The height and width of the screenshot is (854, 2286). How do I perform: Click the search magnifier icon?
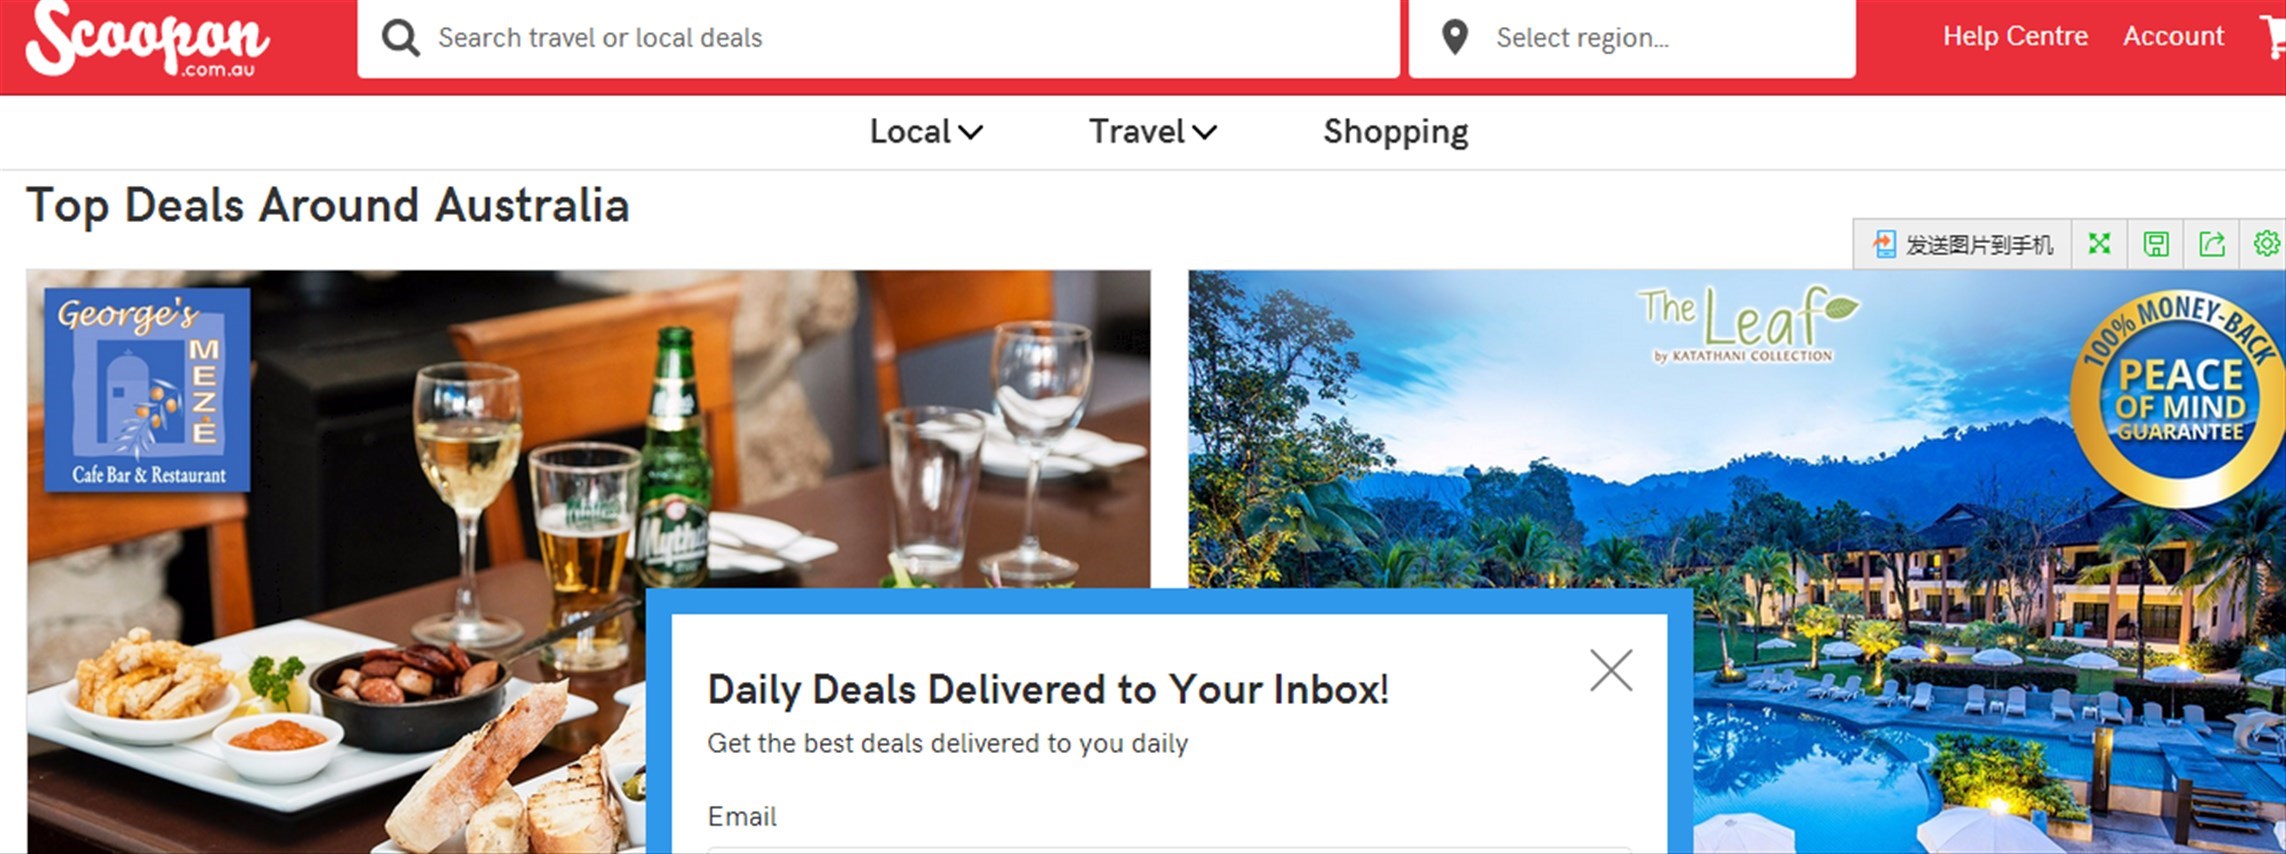coord(400,38)
